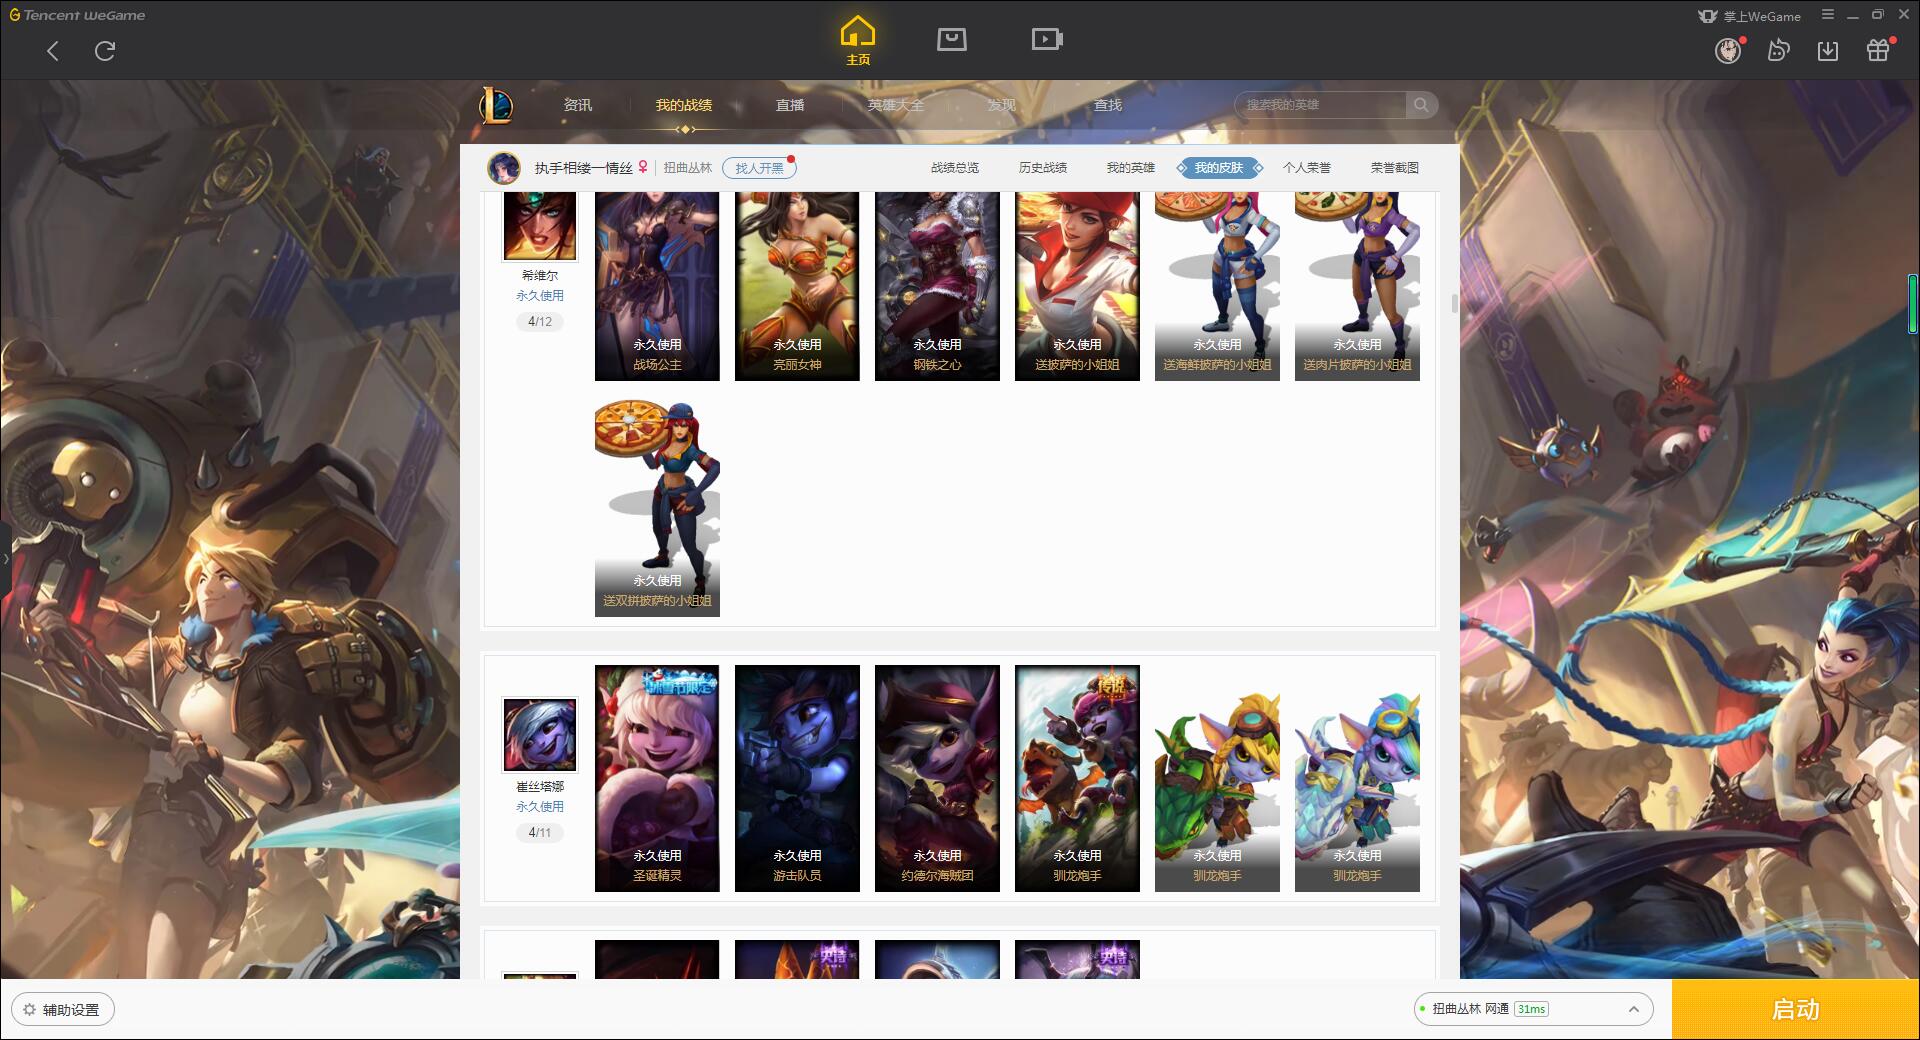Click the skin list vertical scrollbar handle

[1454, 303]
